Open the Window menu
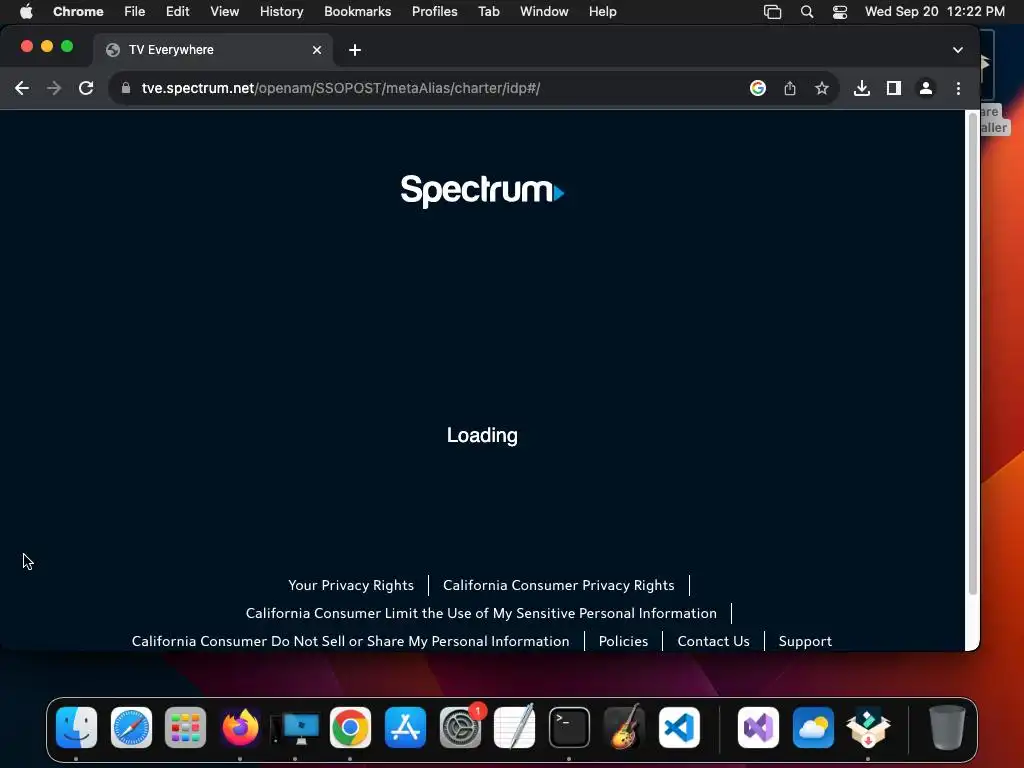This screenshot has width=1024, height=768. (544, 11)
